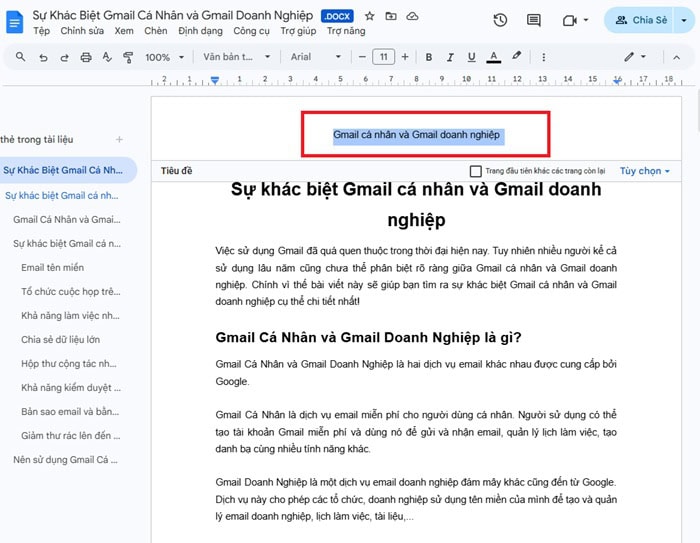The image size is (700, 543).
Task: Click the print icon
Action: 86,57
